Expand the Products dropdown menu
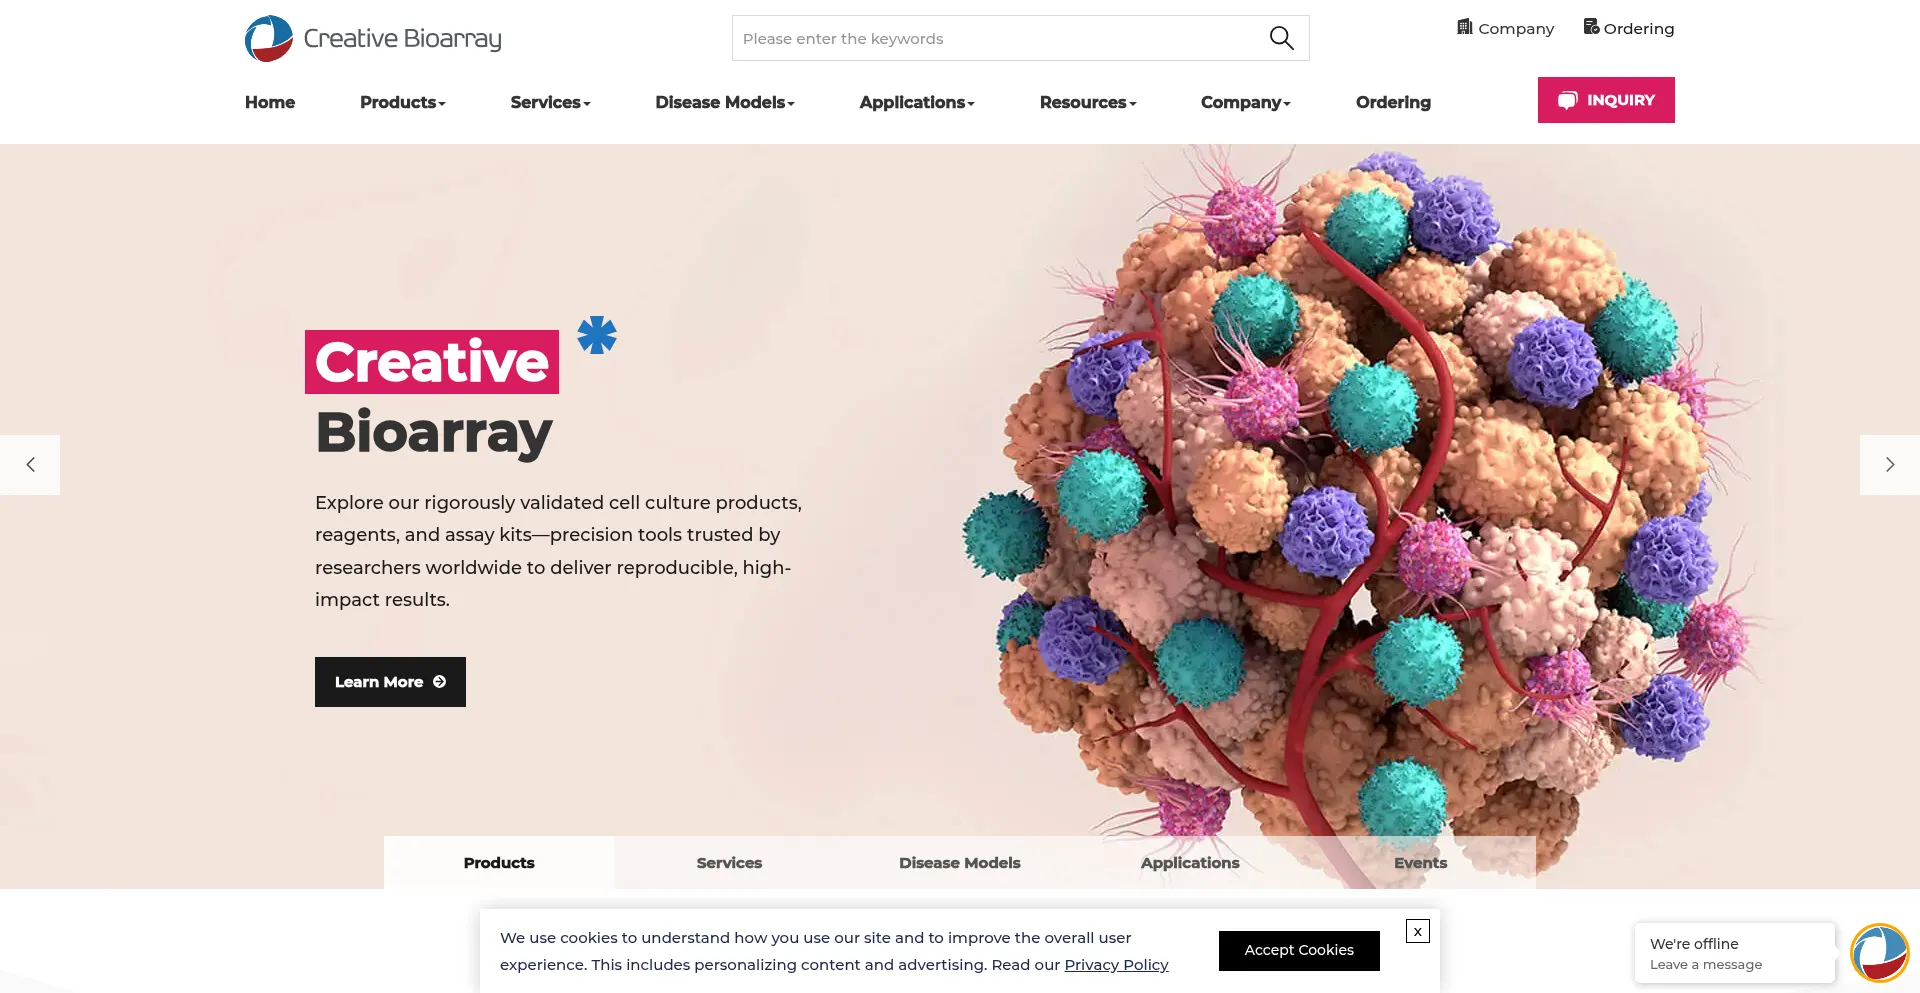The image size is (1920, 993). (403, 102)
